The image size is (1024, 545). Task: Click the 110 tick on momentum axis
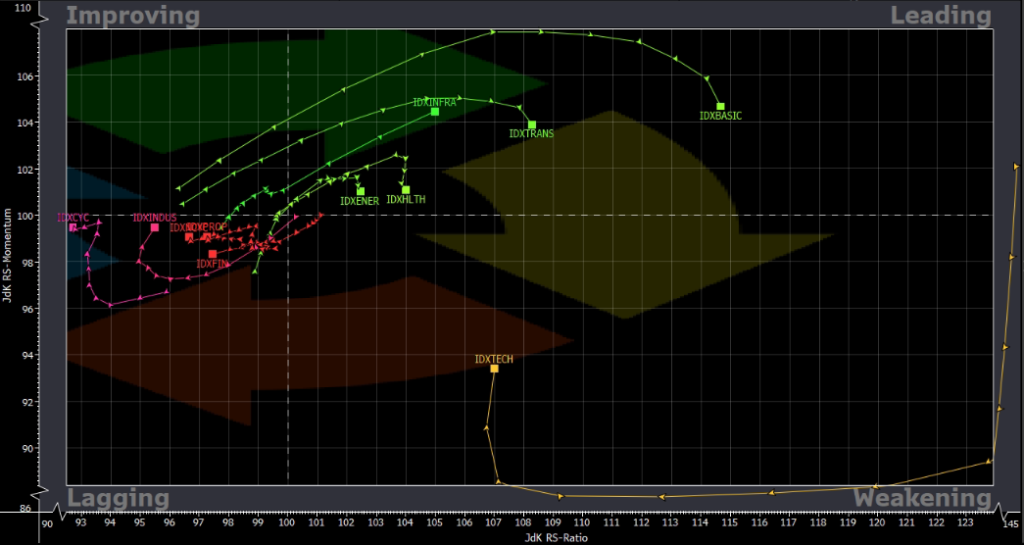23,8
